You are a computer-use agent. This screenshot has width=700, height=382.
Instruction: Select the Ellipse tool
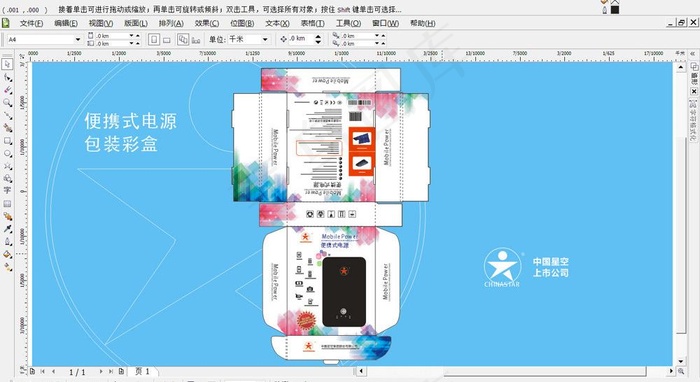click(7, 153)
